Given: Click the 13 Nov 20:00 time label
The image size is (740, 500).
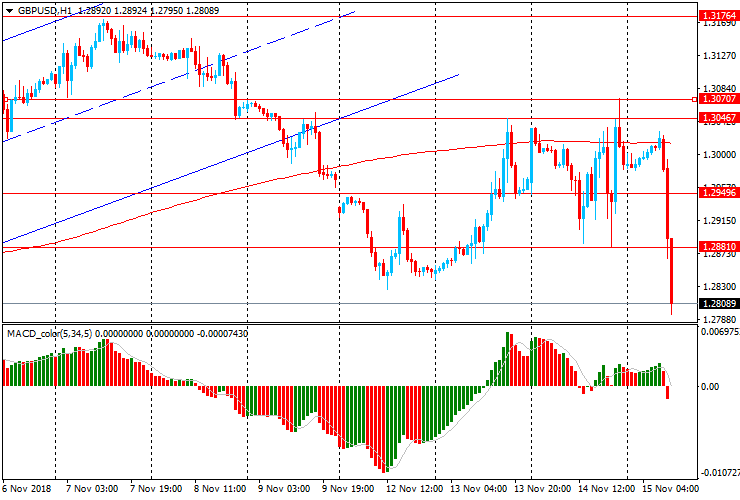Looking at the screenshot, I should [542, 489].
